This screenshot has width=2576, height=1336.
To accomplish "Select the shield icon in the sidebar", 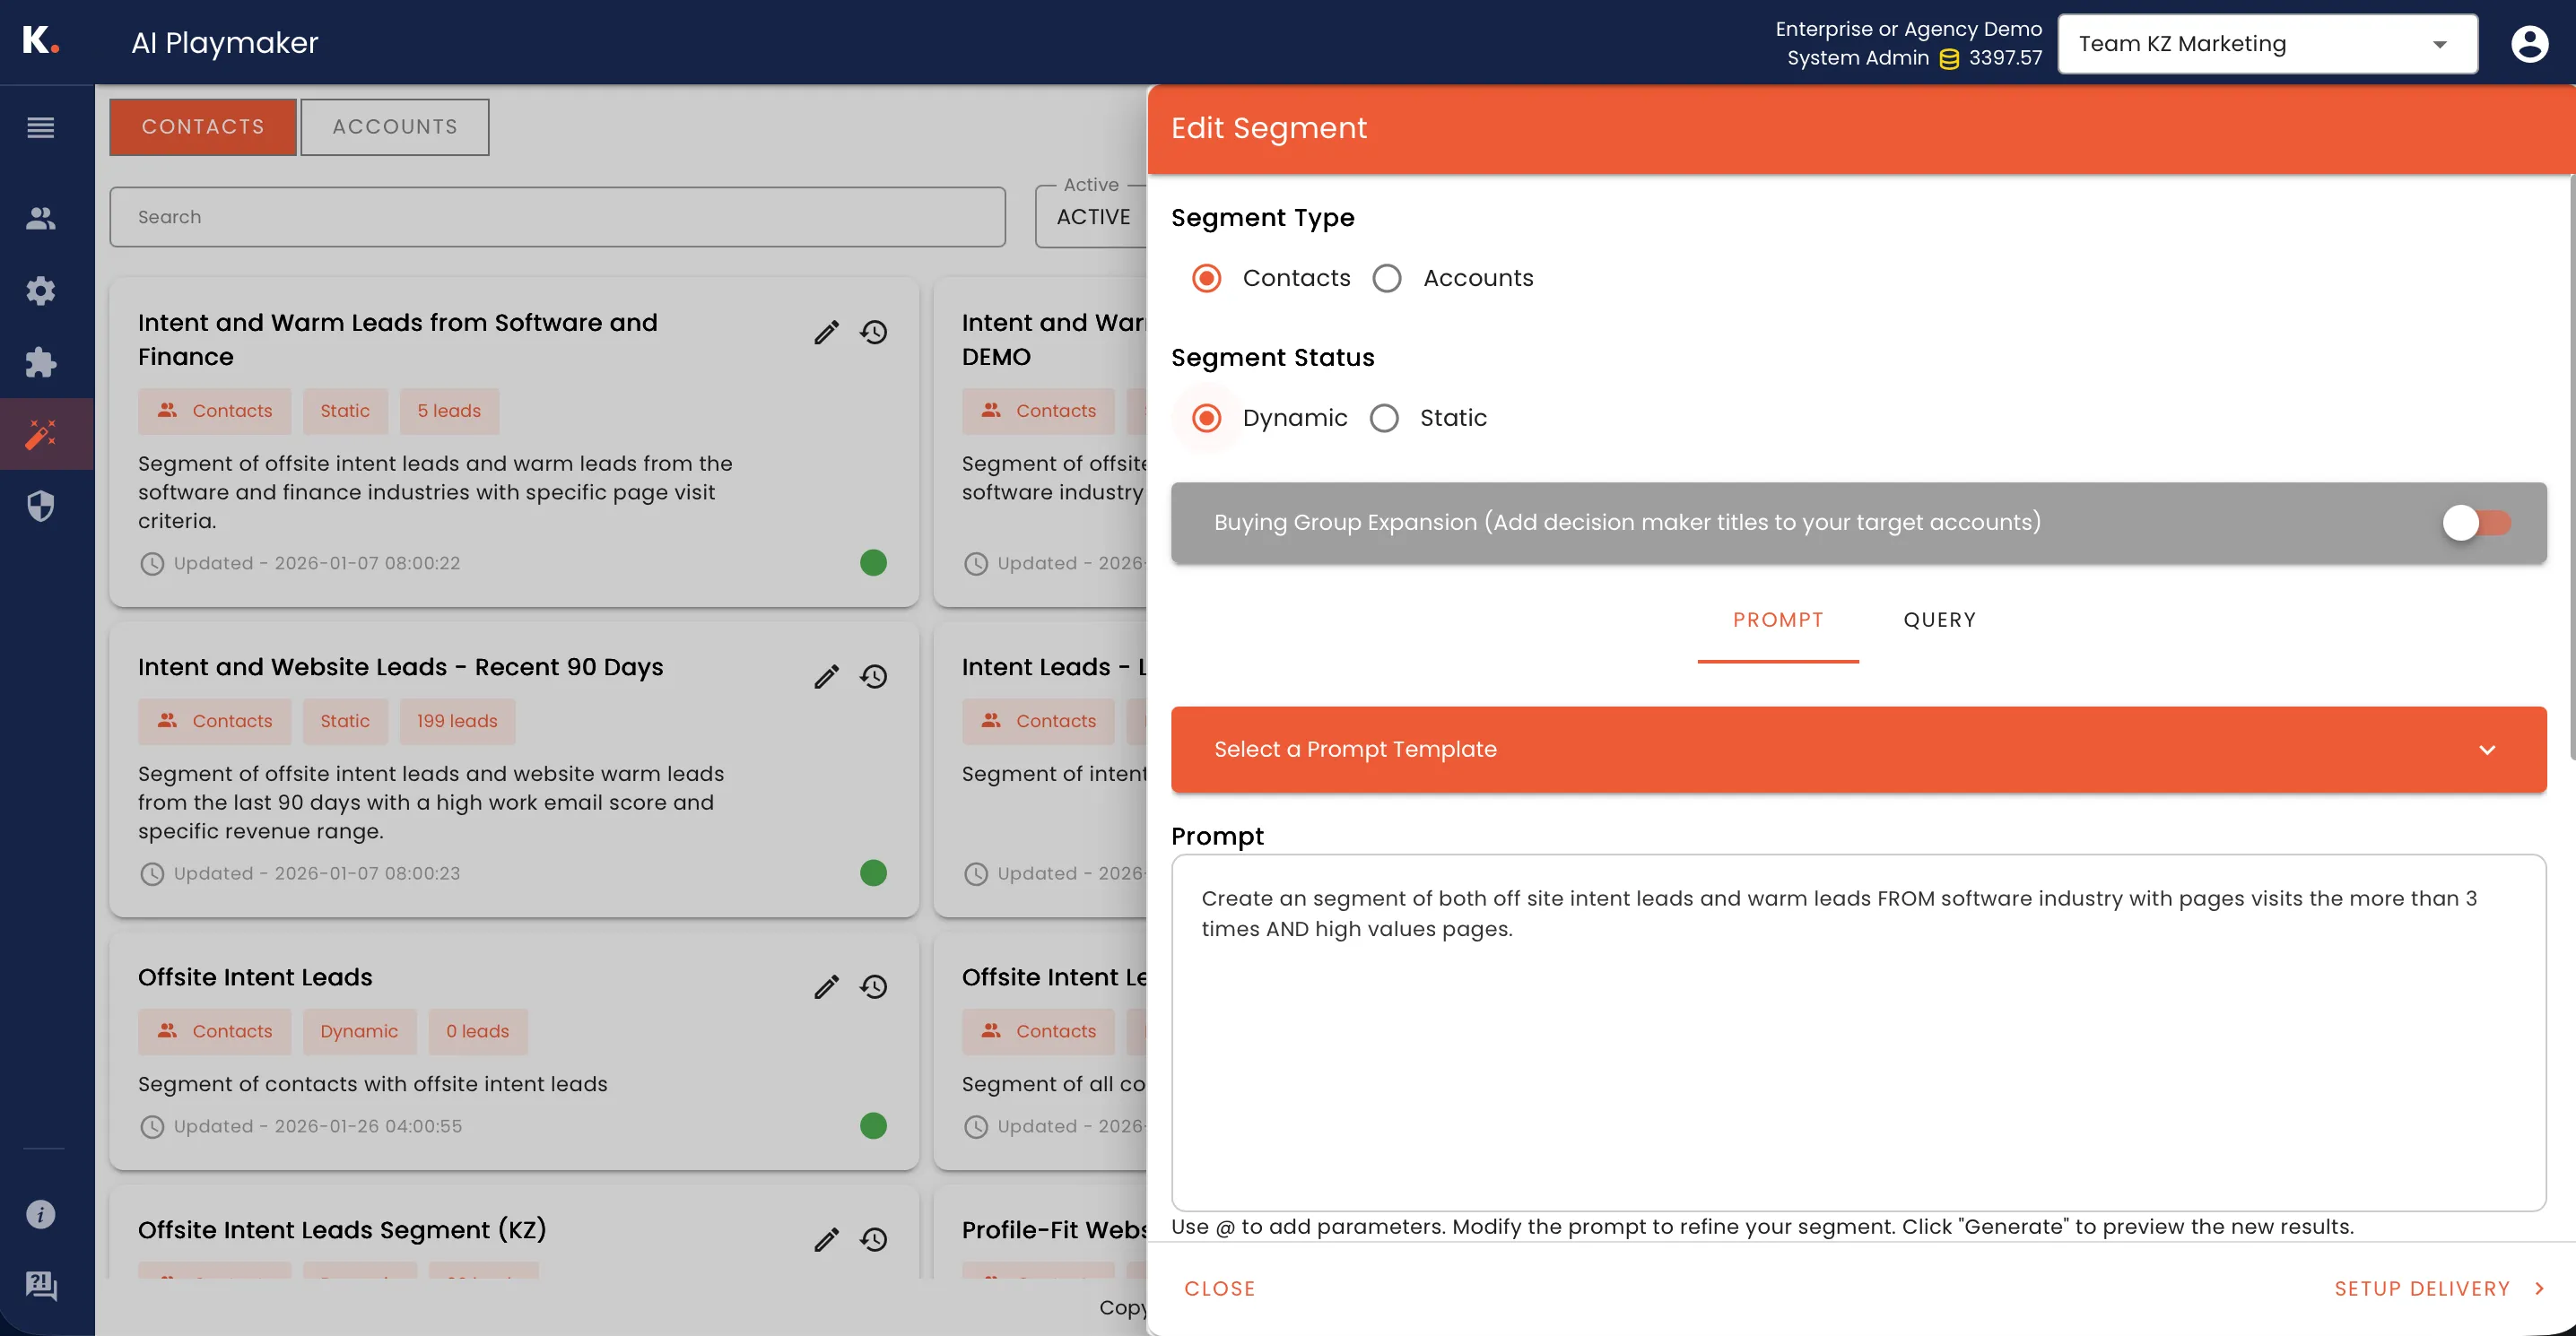I will pos(41,506).
